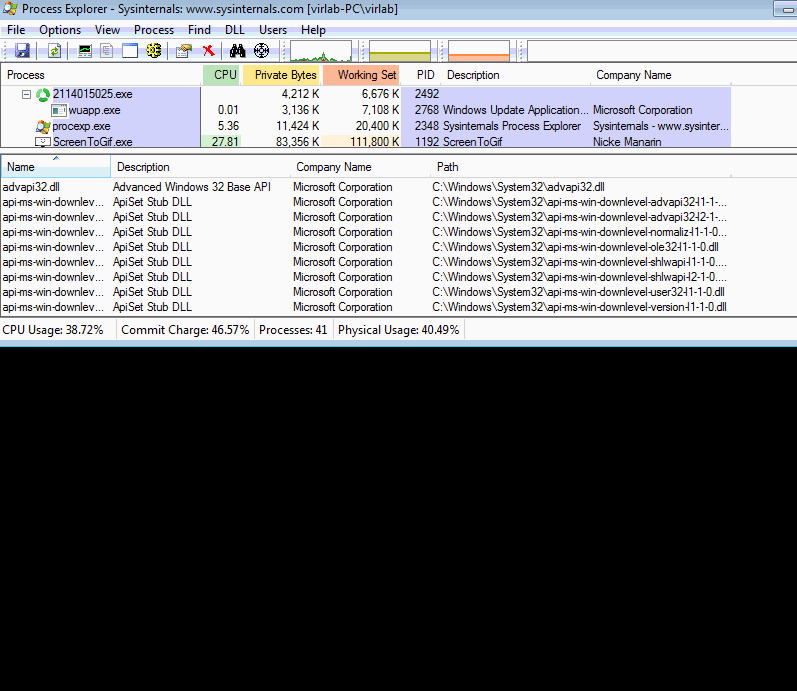Screen dimensions: 797x691
Task: Select the procexp.exe process row
Action: (365, 126)
